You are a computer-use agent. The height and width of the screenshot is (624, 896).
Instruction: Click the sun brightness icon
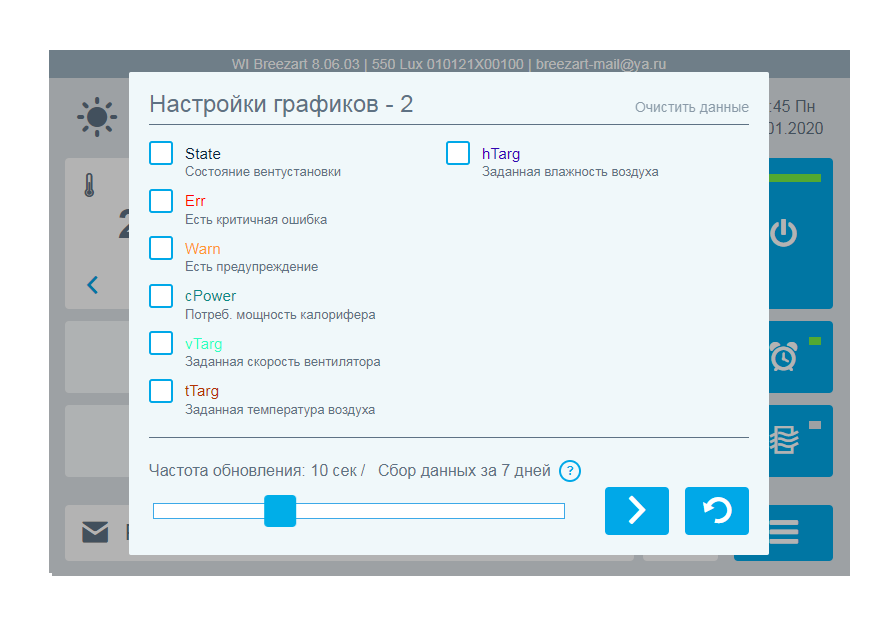[x=97, y=117]
